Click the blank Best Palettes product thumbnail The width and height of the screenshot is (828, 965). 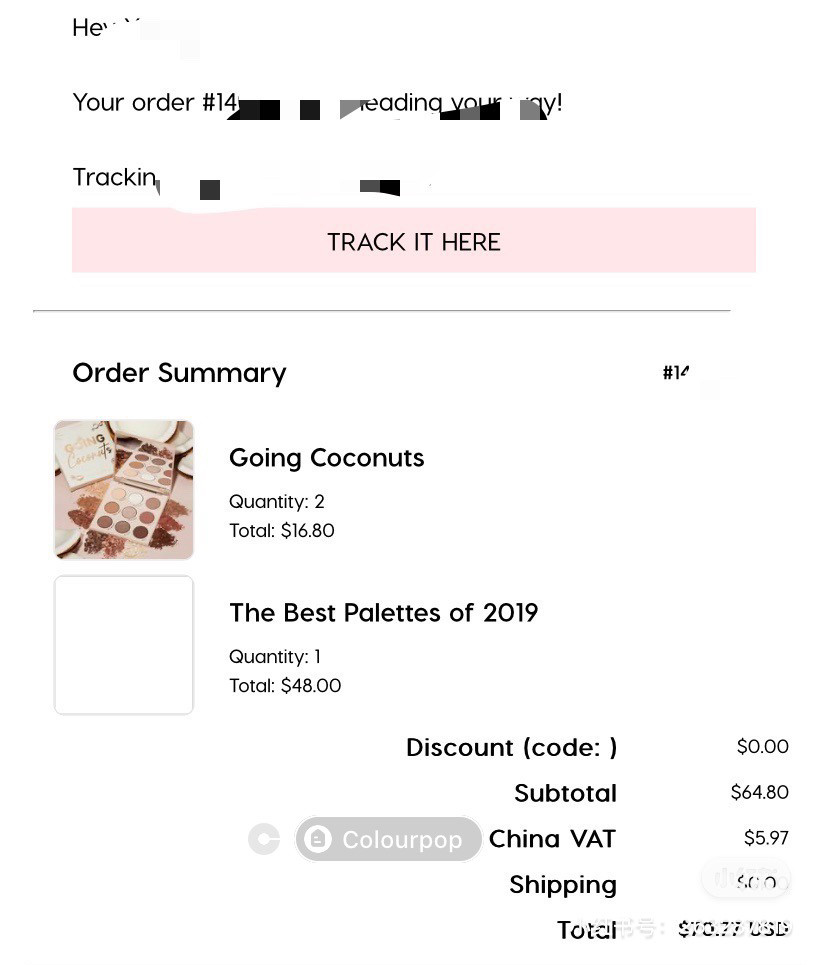[124, 645]
